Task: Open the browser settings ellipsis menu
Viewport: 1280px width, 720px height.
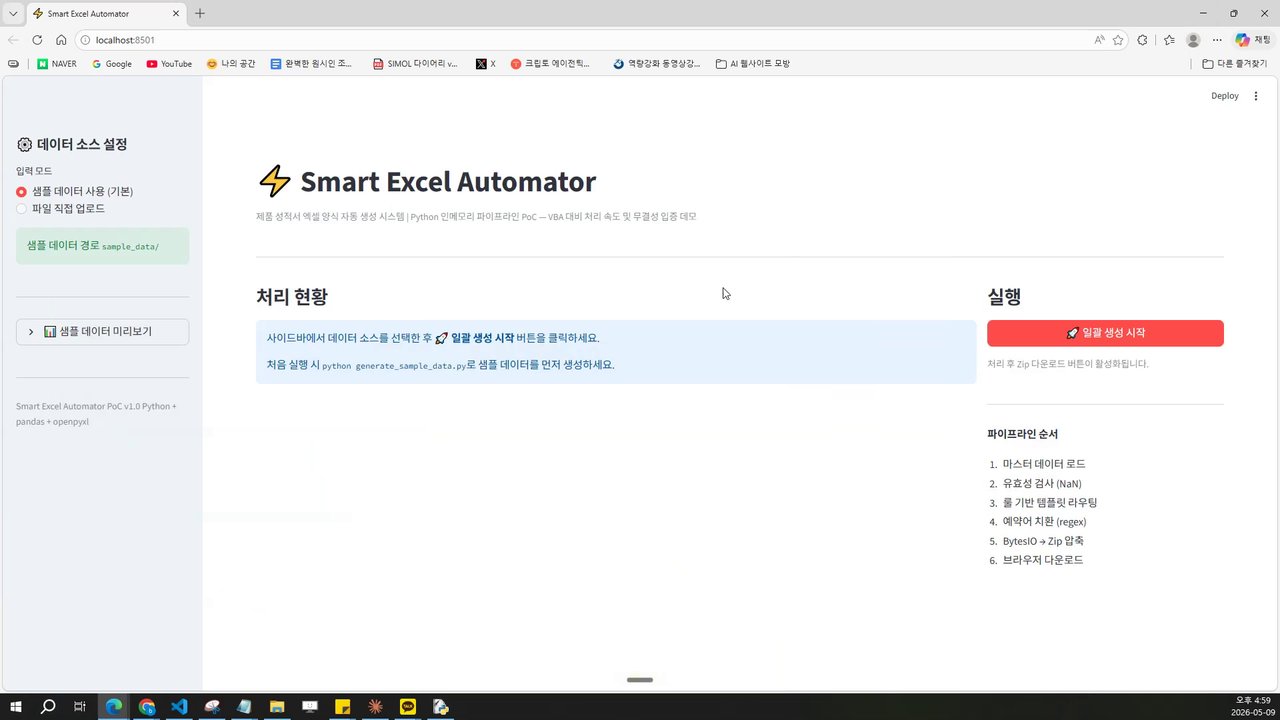Action: pyautogui.click(x=1217, y=40)
